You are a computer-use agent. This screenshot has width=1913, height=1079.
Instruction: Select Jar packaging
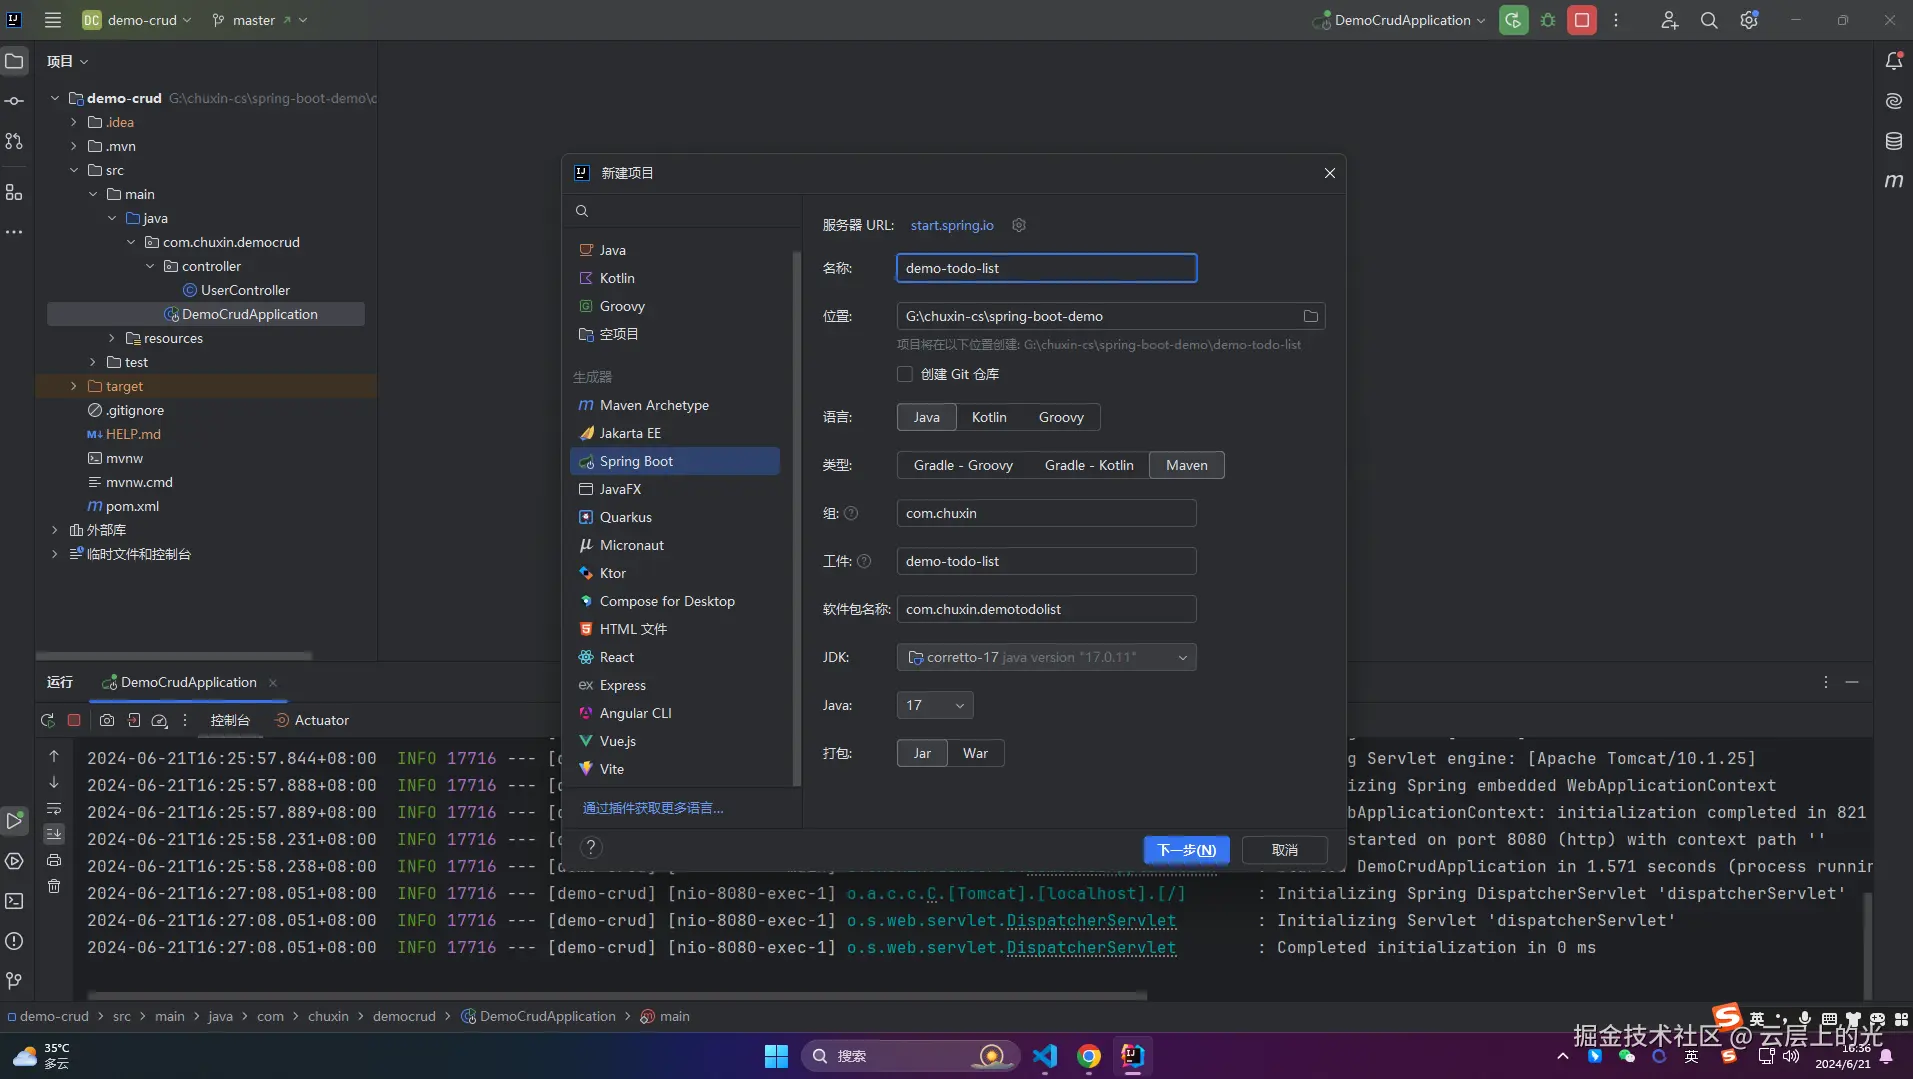tap(922, 753)
